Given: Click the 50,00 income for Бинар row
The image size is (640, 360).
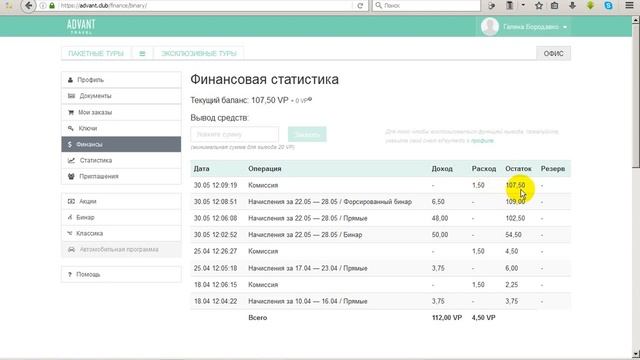Looking at the screenshot, I should click(440, 235).
